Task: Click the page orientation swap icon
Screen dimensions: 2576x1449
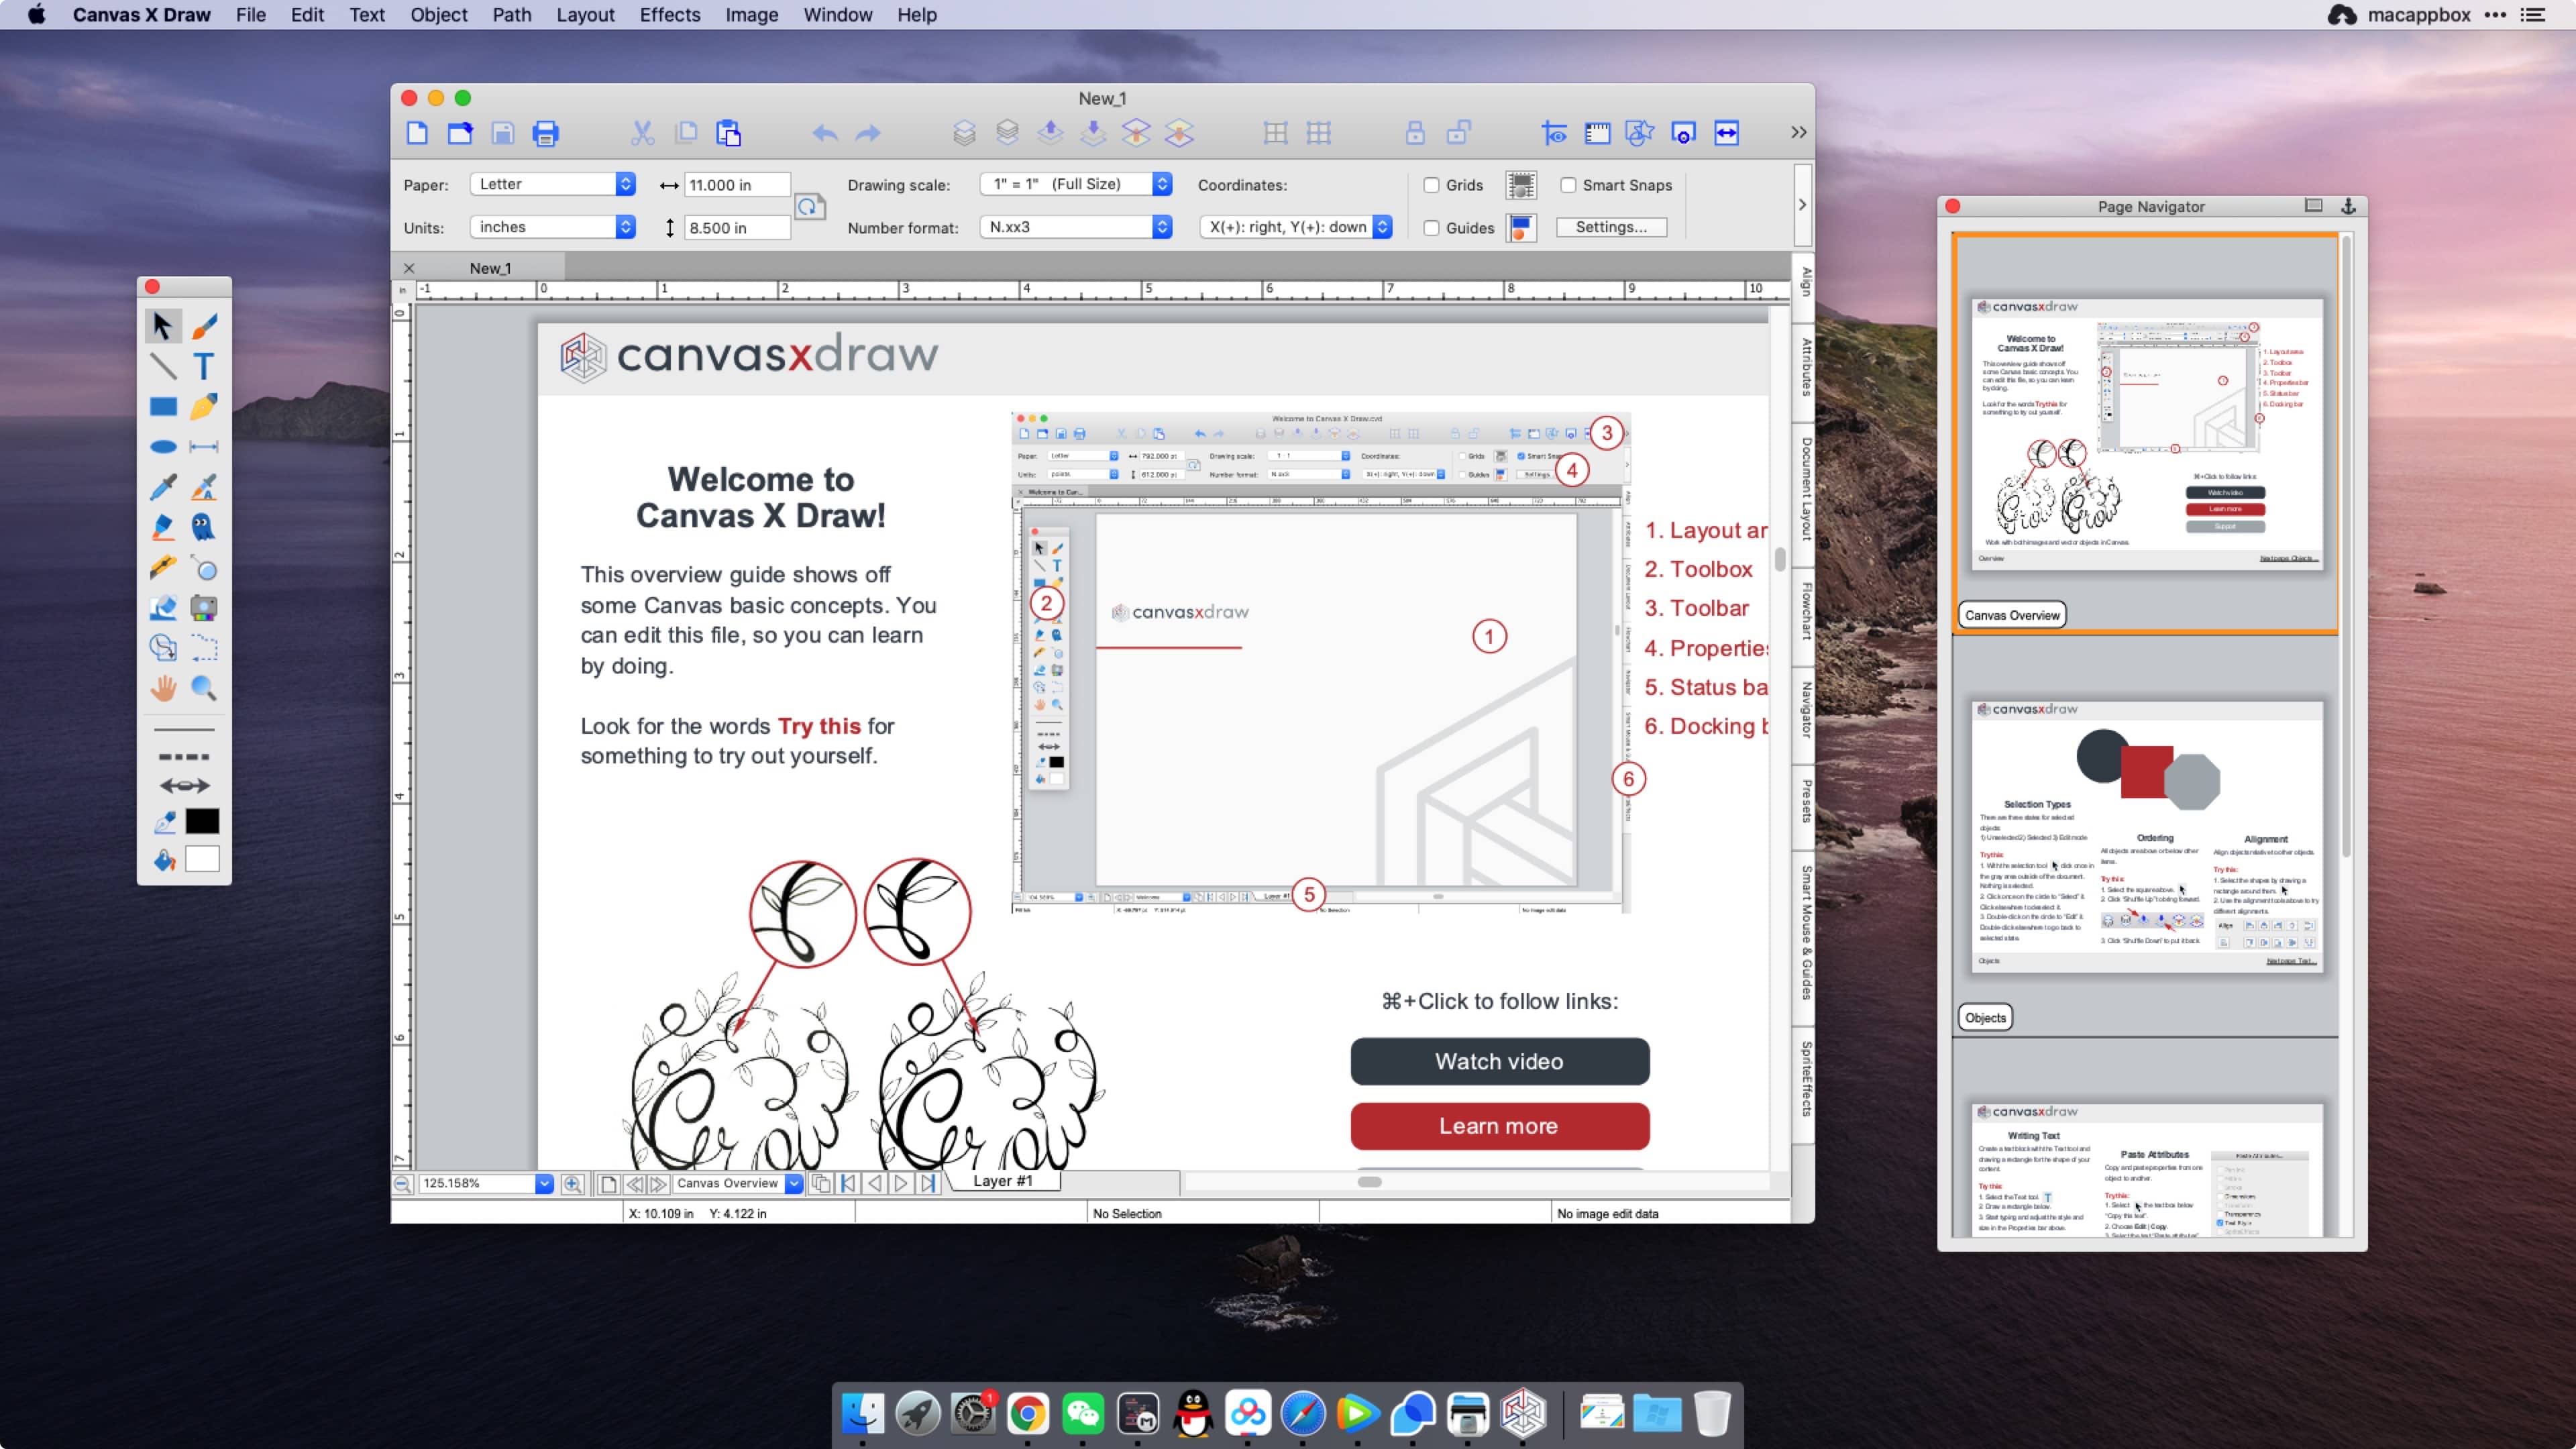Action: click(810, 206)
